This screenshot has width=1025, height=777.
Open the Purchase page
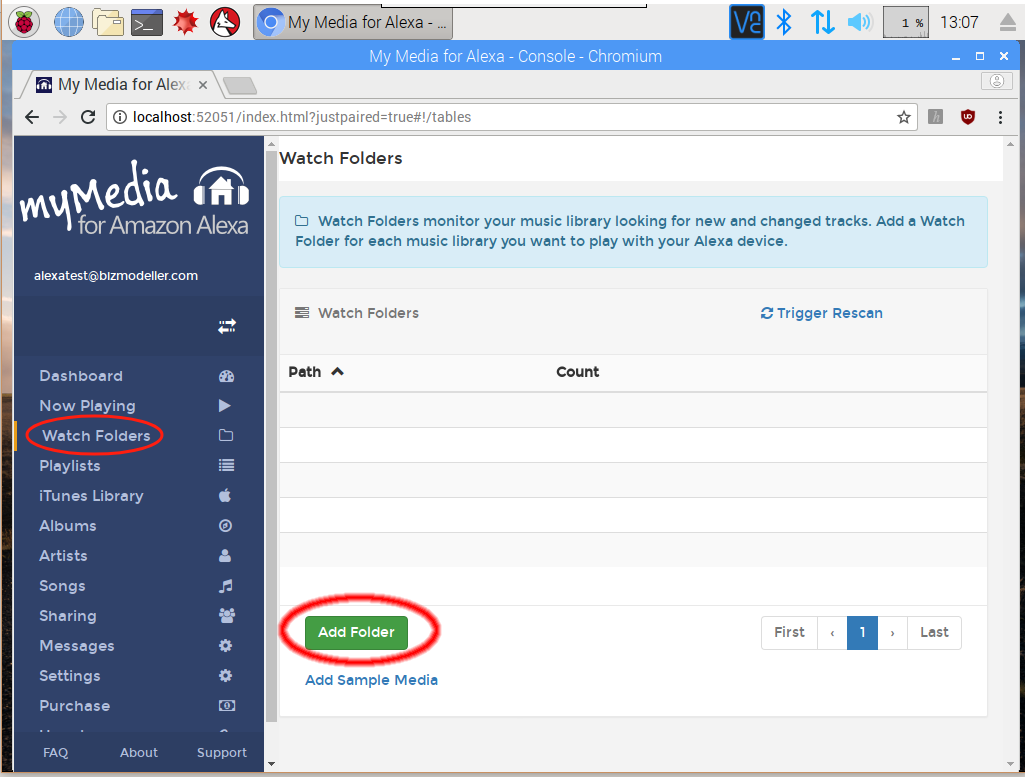(75, 706)
